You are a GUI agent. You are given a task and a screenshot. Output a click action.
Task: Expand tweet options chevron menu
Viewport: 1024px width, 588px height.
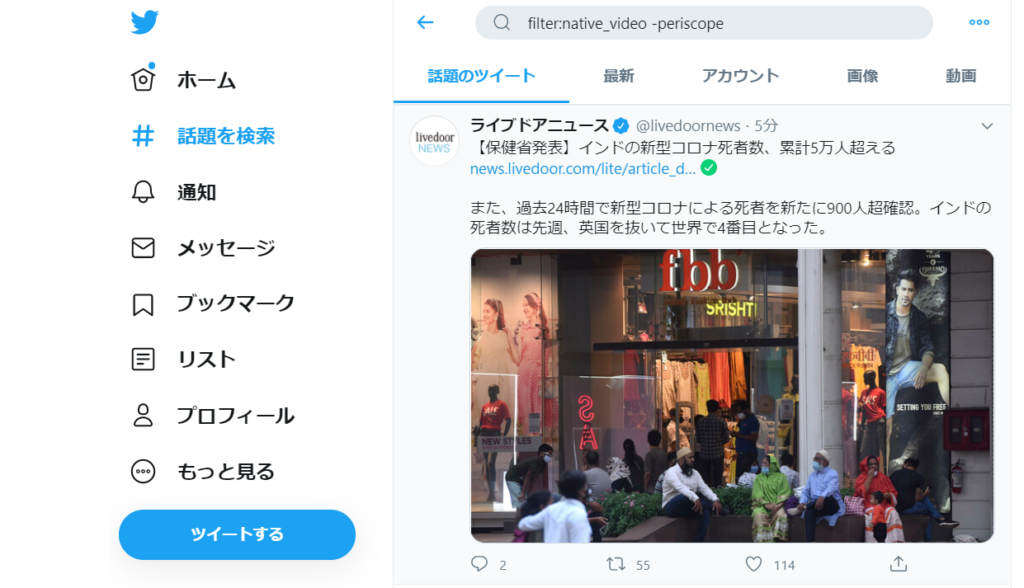tap(987, 126)
